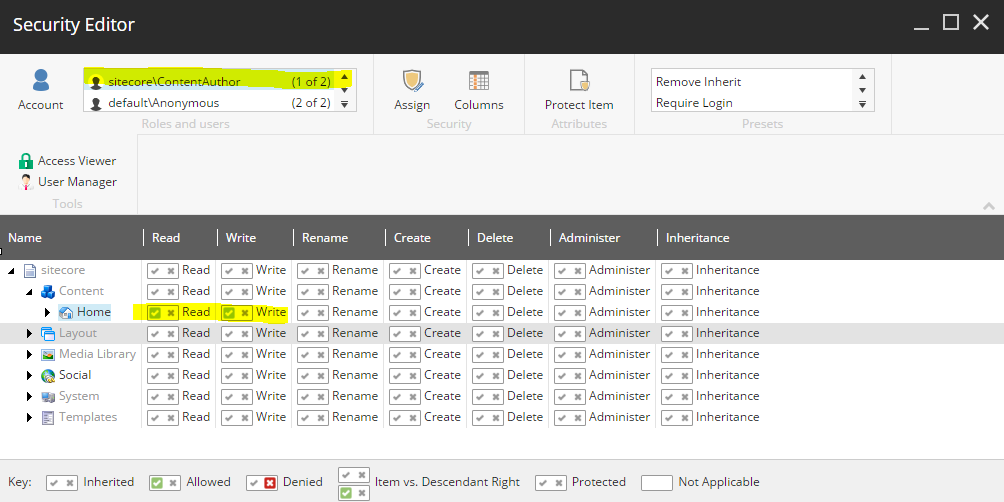Toggle Read permission for Templates
Viewport: 1004px width, 502px height.
[163, 417]
